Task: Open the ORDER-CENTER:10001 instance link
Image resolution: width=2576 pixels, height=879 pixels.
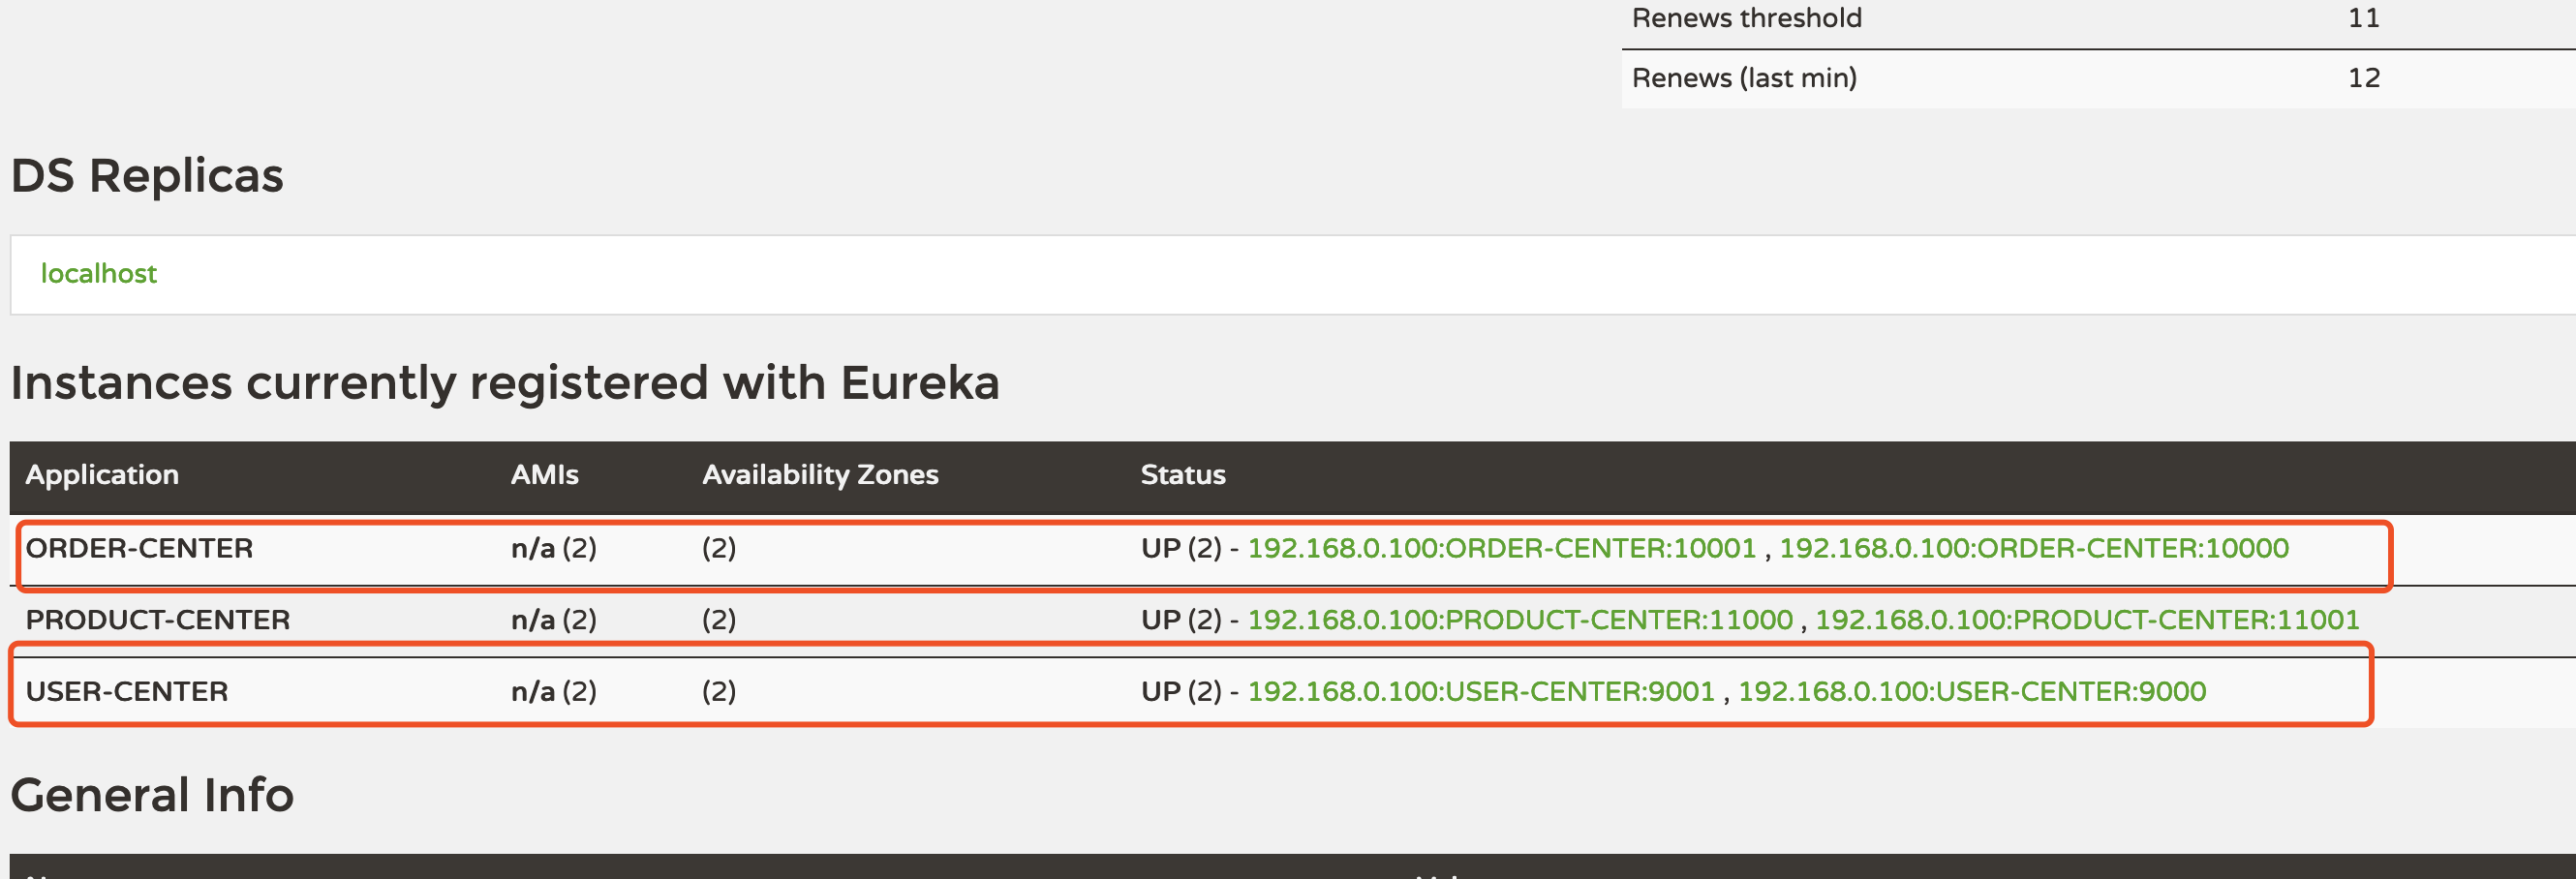Action: pyautogui.click(x=1501, y=548)
